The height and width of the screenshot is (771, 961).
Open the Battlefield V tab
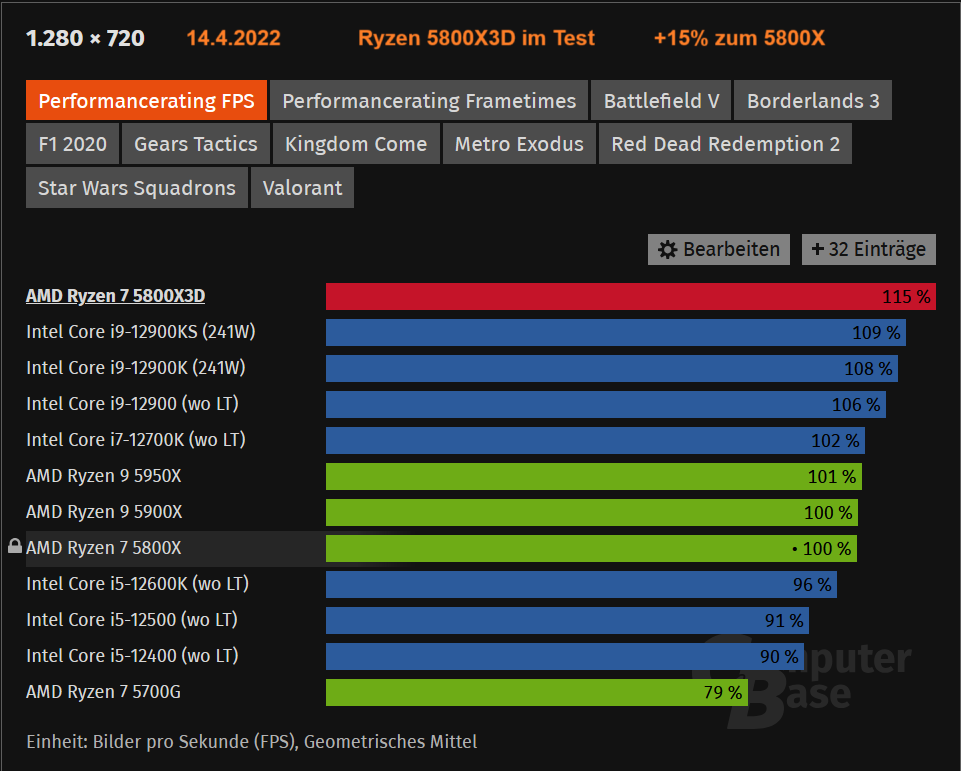coord(661,101)
